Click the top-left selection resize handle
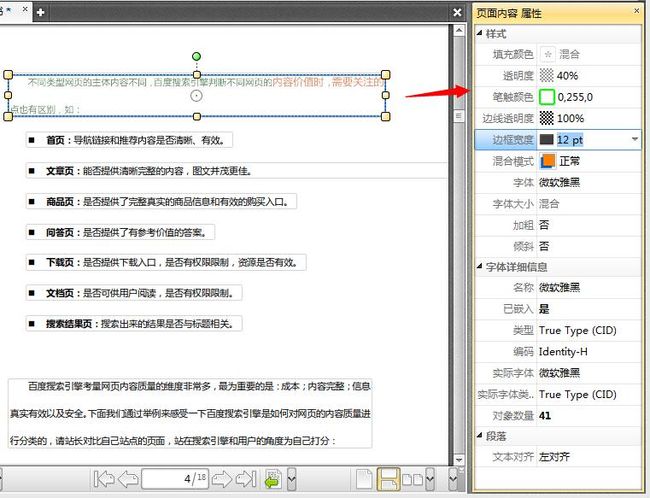The width and height of the screenshot is (650, 498). [x=8, y=75]
